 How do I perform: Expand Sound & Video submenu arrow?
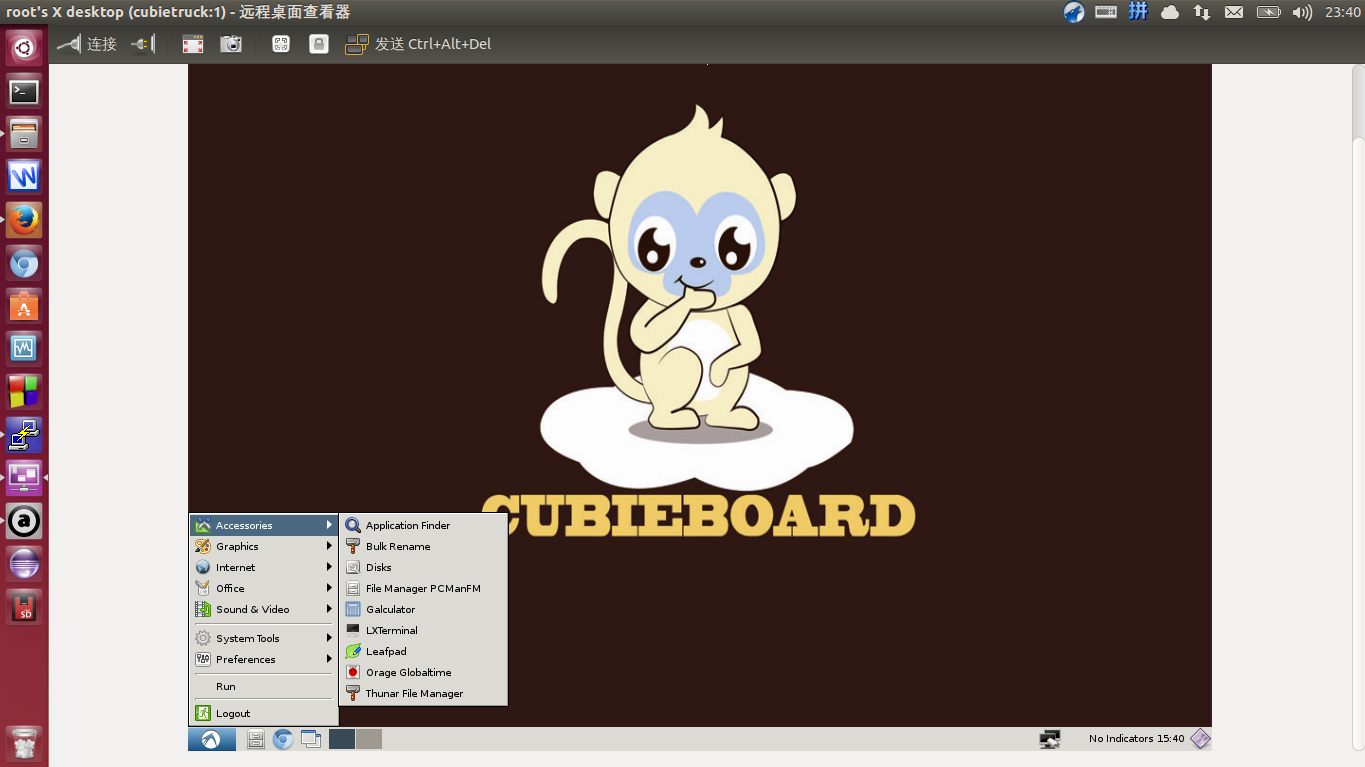click(x=329, y=609)
